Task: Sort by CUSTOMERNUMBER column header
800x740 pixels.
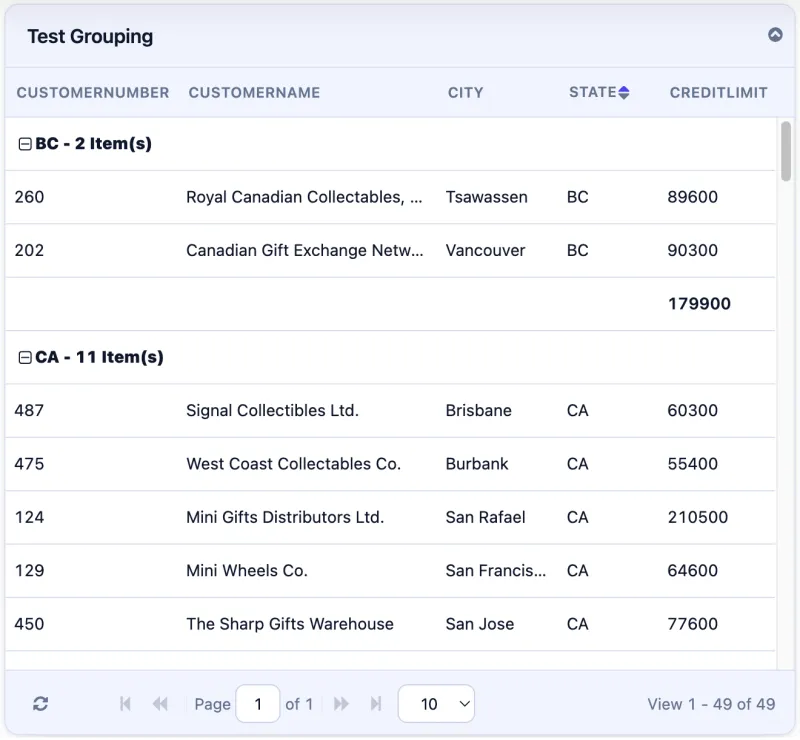Action: [92, 92]
